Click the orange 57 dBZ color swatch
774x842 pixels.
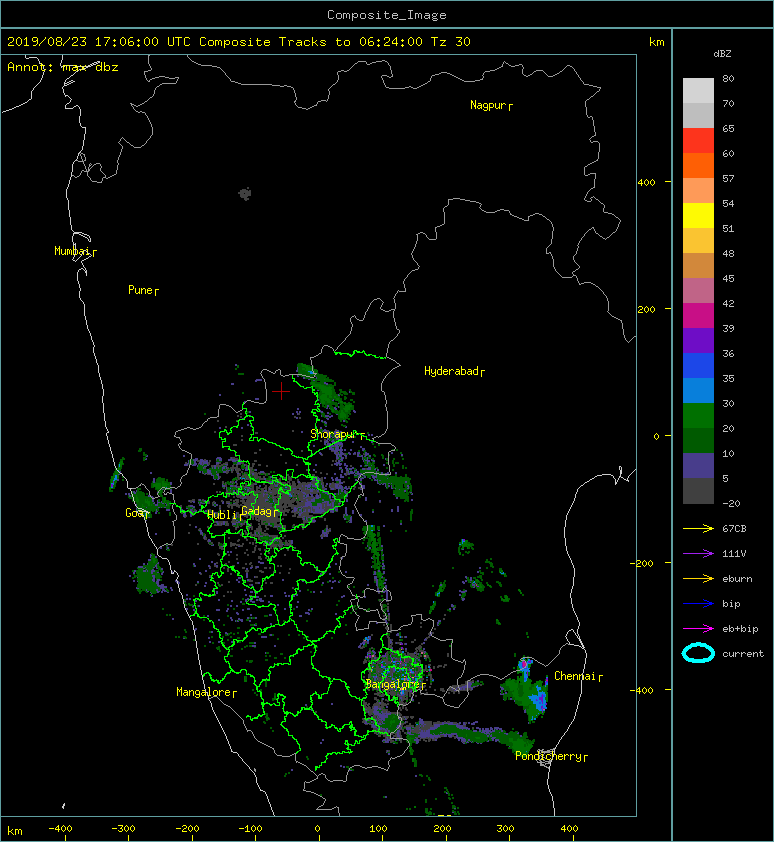[698, 165]
